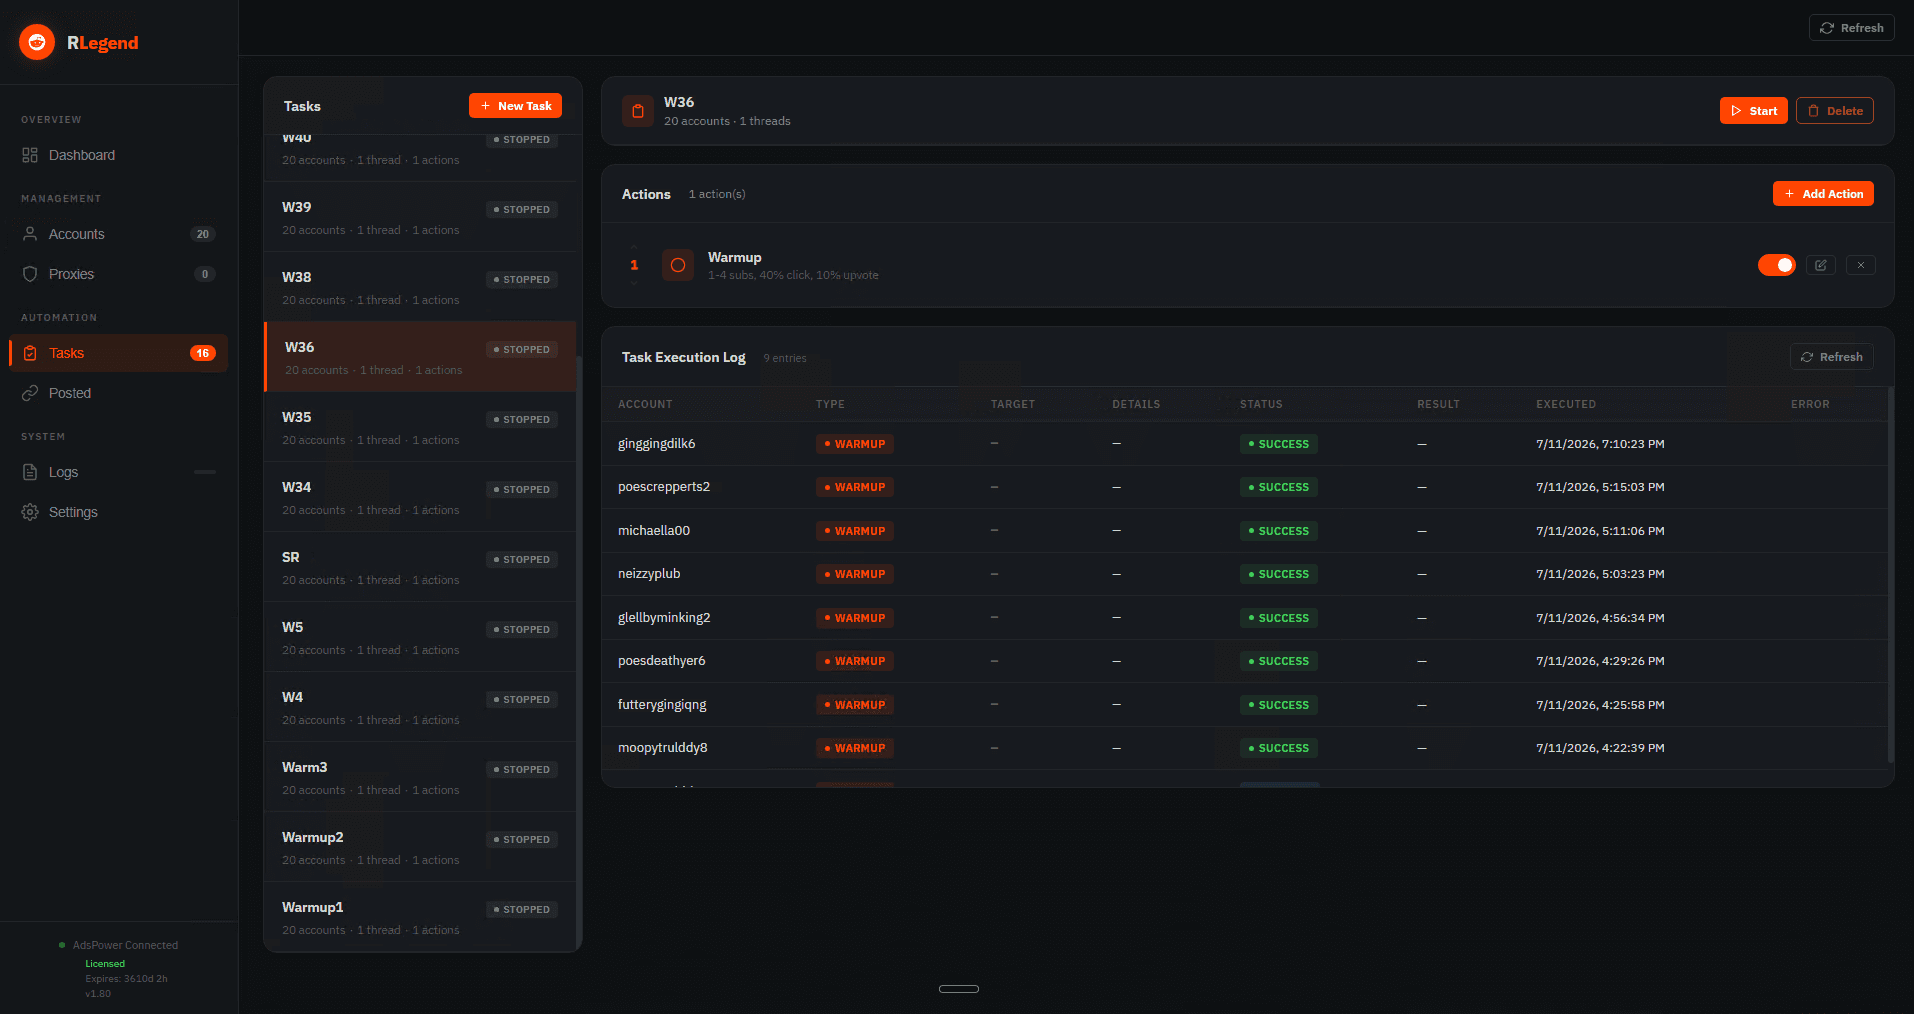Click account poescrepperts2 in log

[664, 487]
